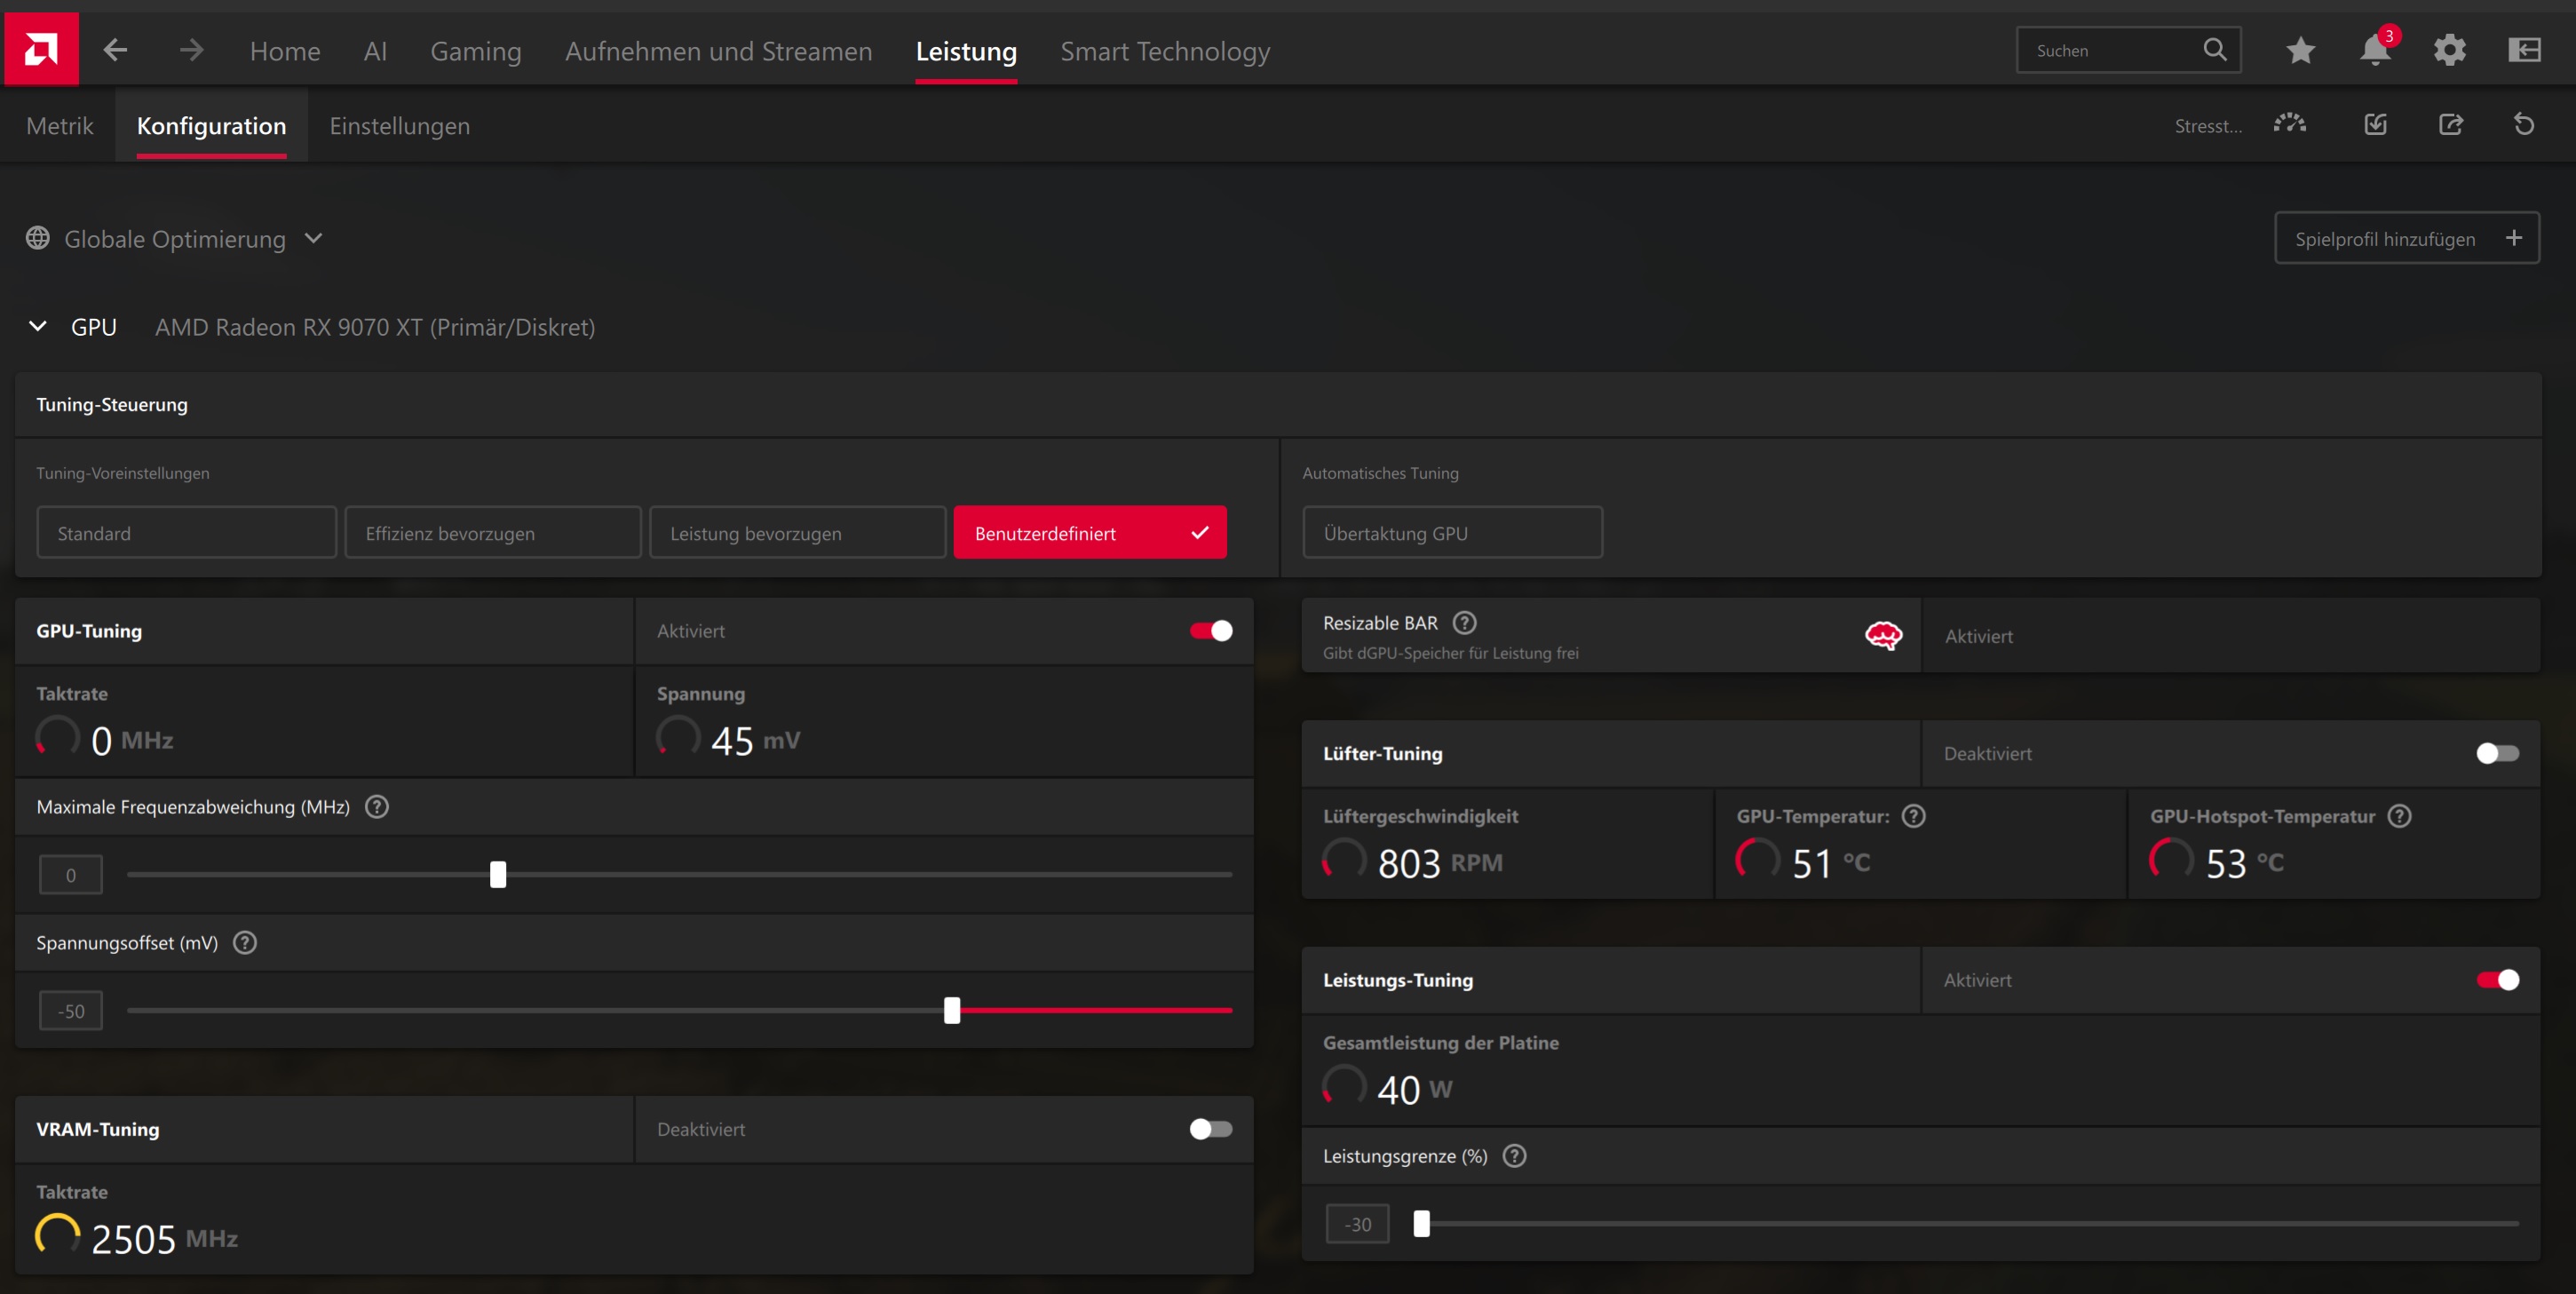The width and height of the screenshot is (2576, 1294).
Task: Click the Resizable BAR brain icon
Action: click(x=1883, y=635)
